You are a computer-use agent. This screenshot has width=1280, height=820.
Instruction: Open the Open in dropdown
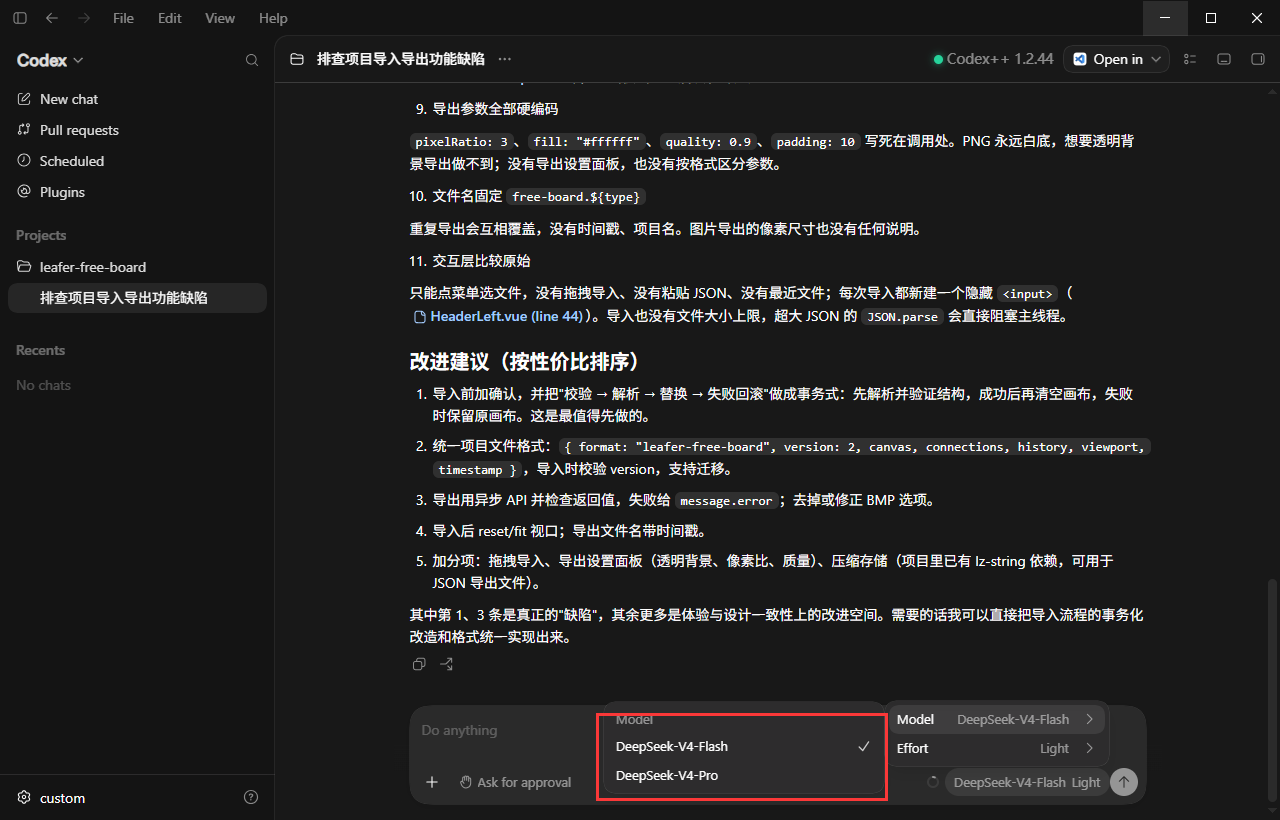click(1116, 59)
